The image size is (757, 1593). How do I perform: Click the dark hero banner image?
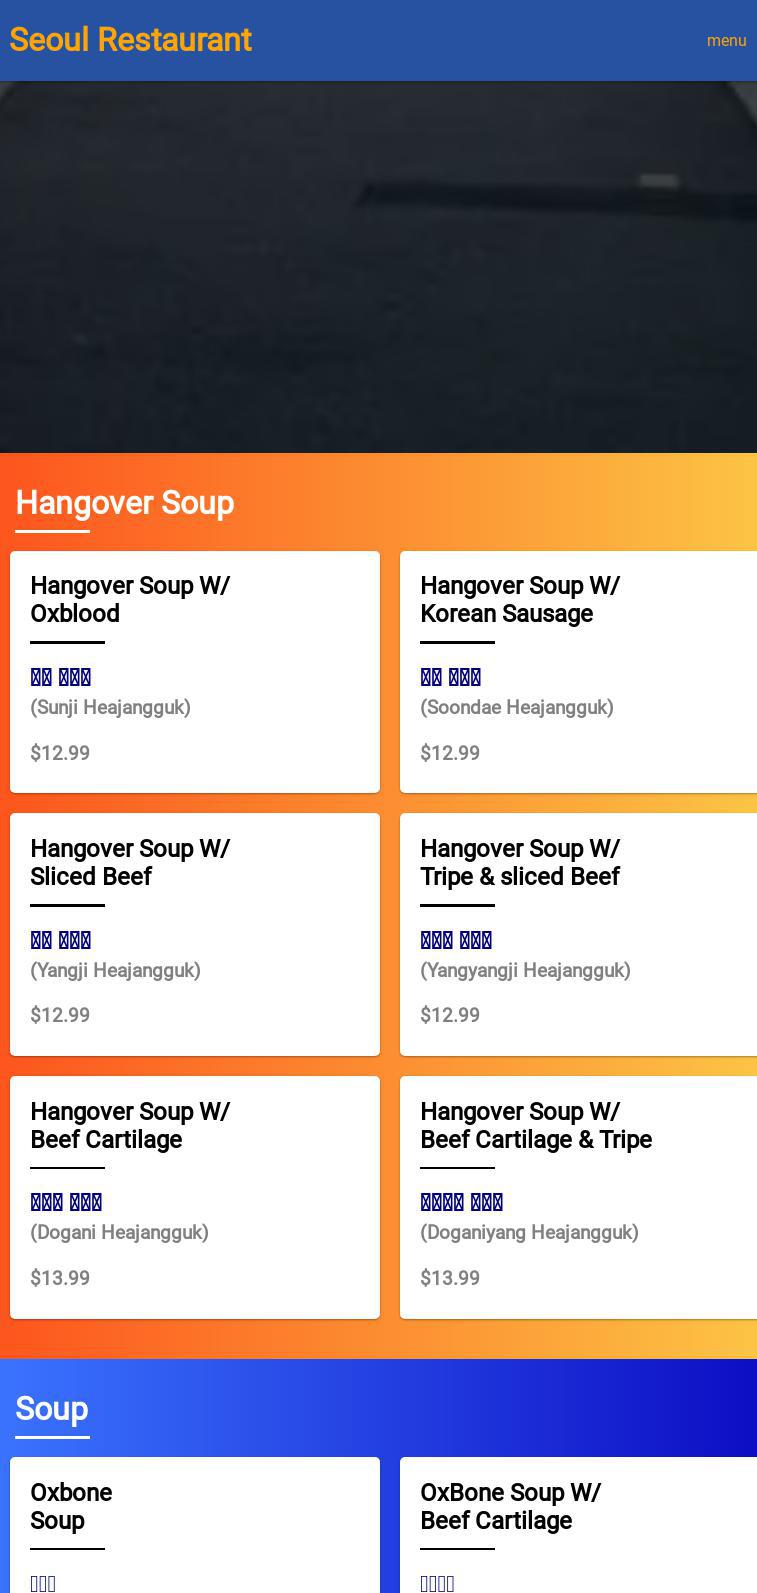click(378, 267)
